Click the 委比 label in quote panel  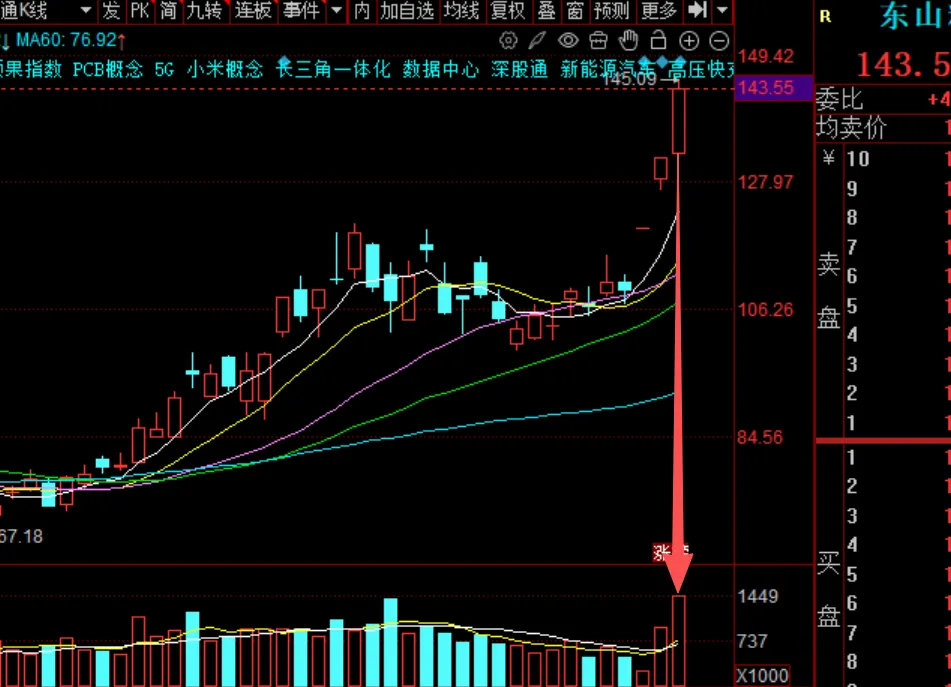click(x=839, y=98)
